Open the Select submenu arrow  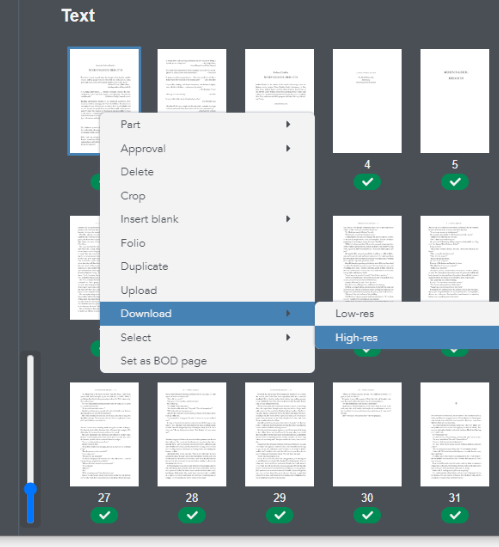point(288,337)
